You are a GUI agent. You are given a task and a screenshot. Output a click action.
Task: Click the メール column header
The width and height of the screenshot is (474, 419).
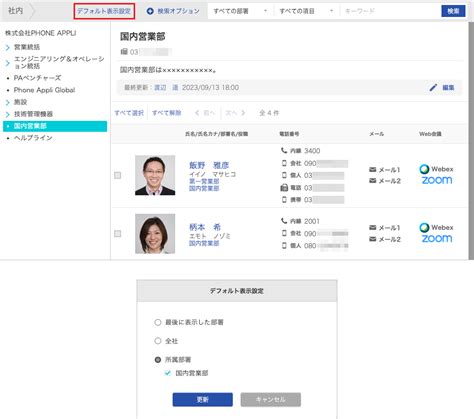(376, 134)
